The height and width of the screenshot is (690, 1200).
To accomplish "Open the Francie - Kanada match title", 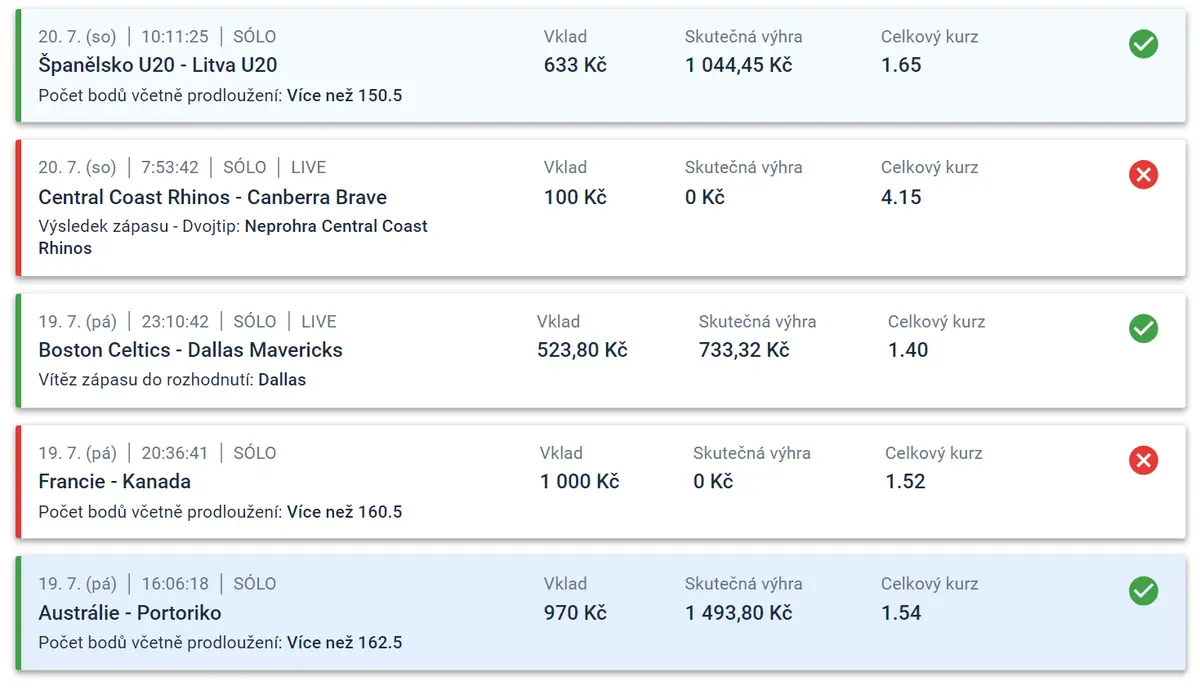I will [114, 481].
